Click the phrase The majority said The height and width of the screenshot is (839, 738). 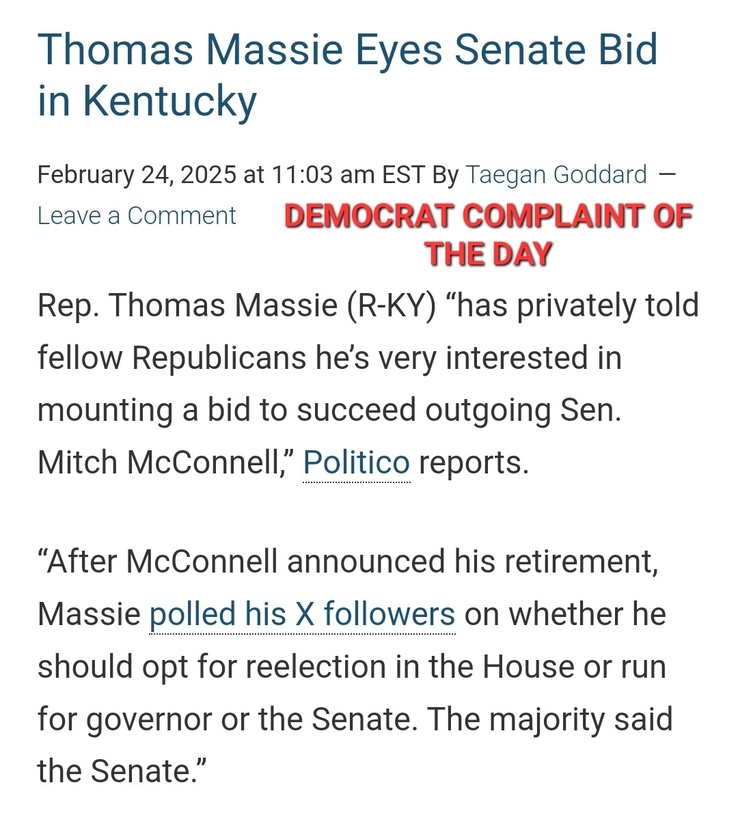550,720
